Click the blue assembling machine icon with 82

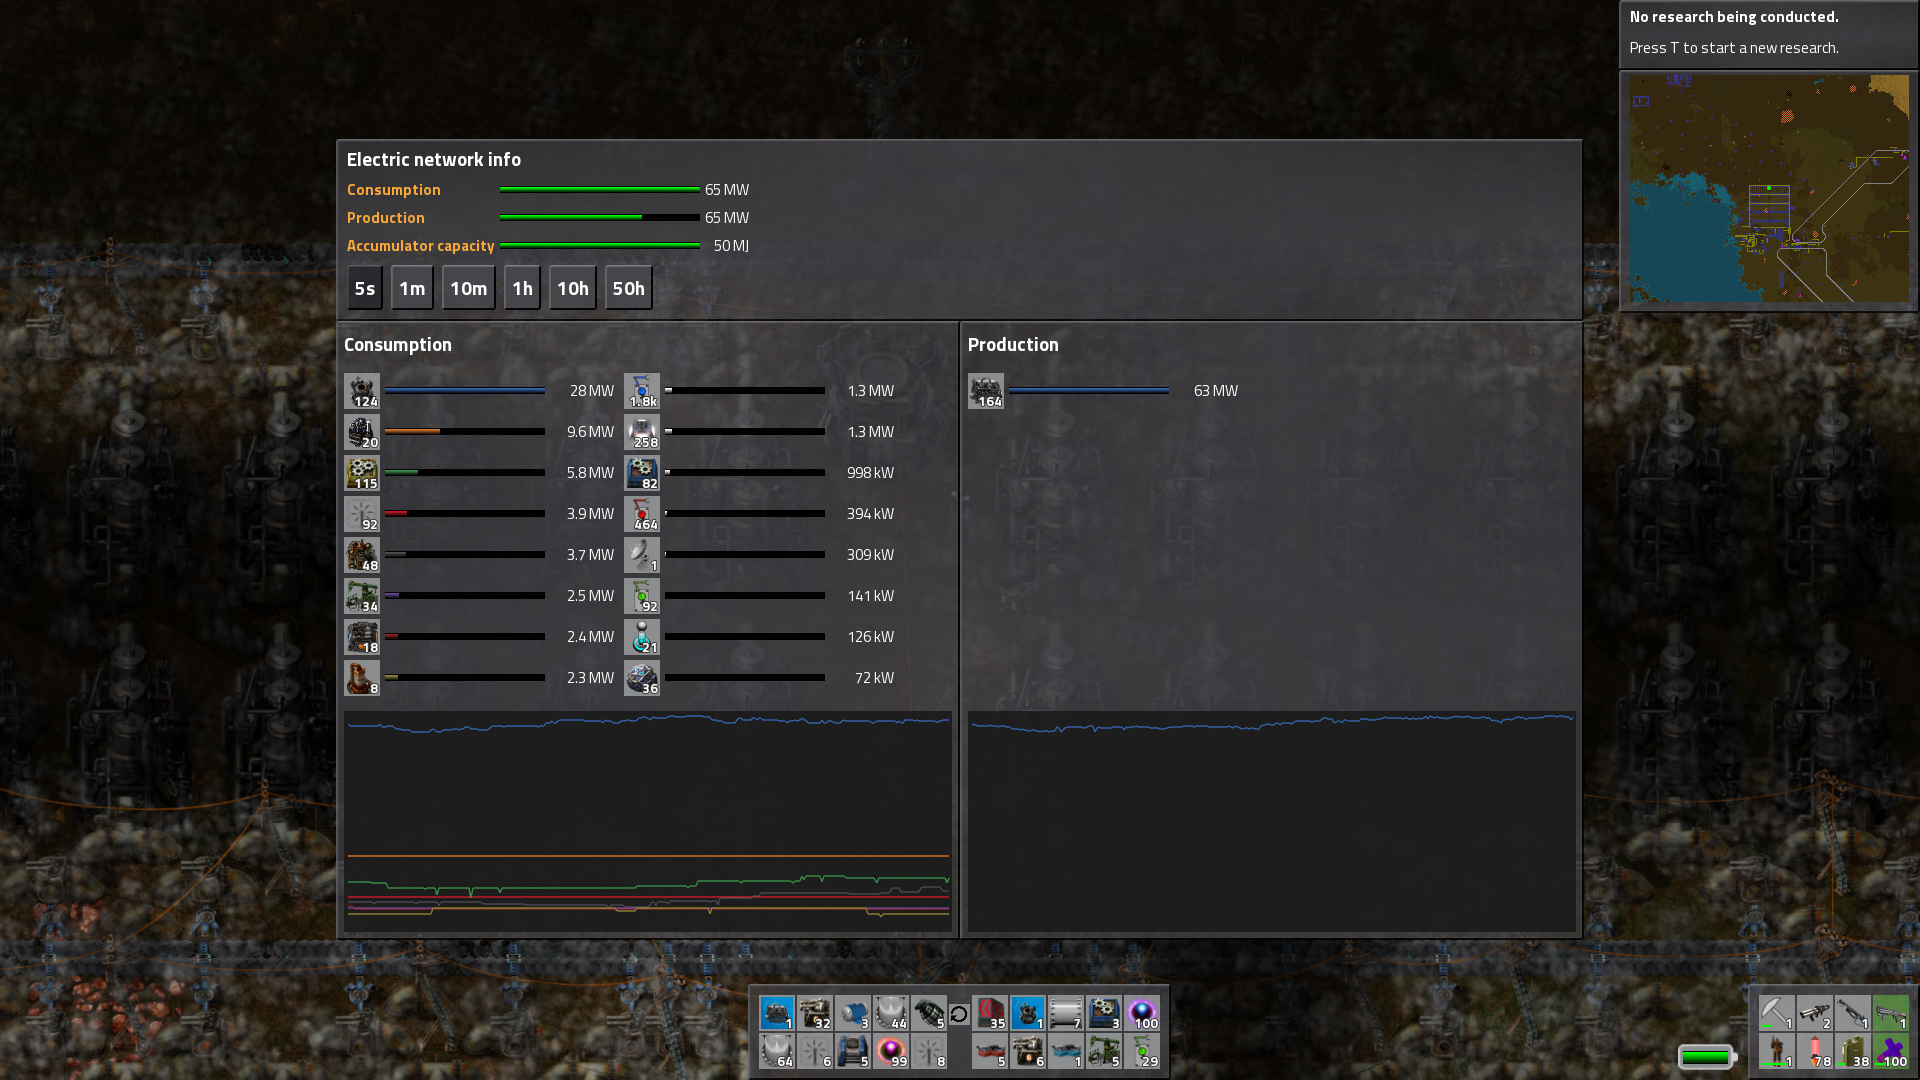pos(642,473)
